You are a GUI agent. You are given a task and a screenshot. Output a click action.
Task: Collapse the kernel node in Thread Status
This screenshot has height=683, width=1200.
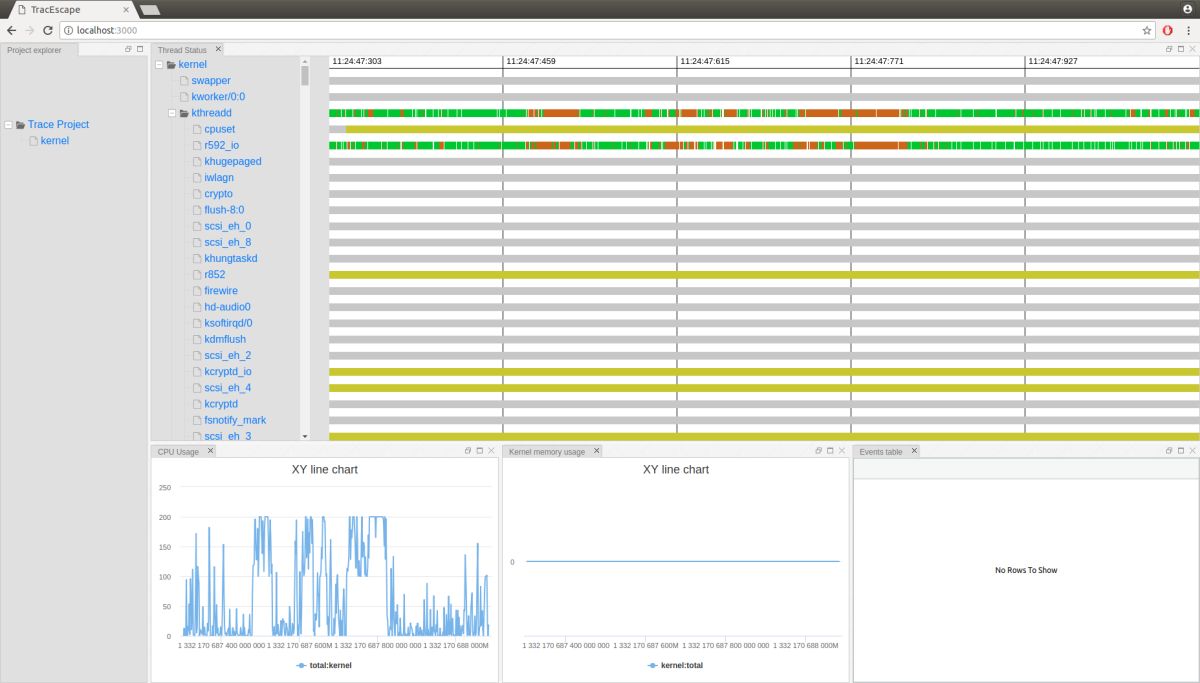coord(159,65)
